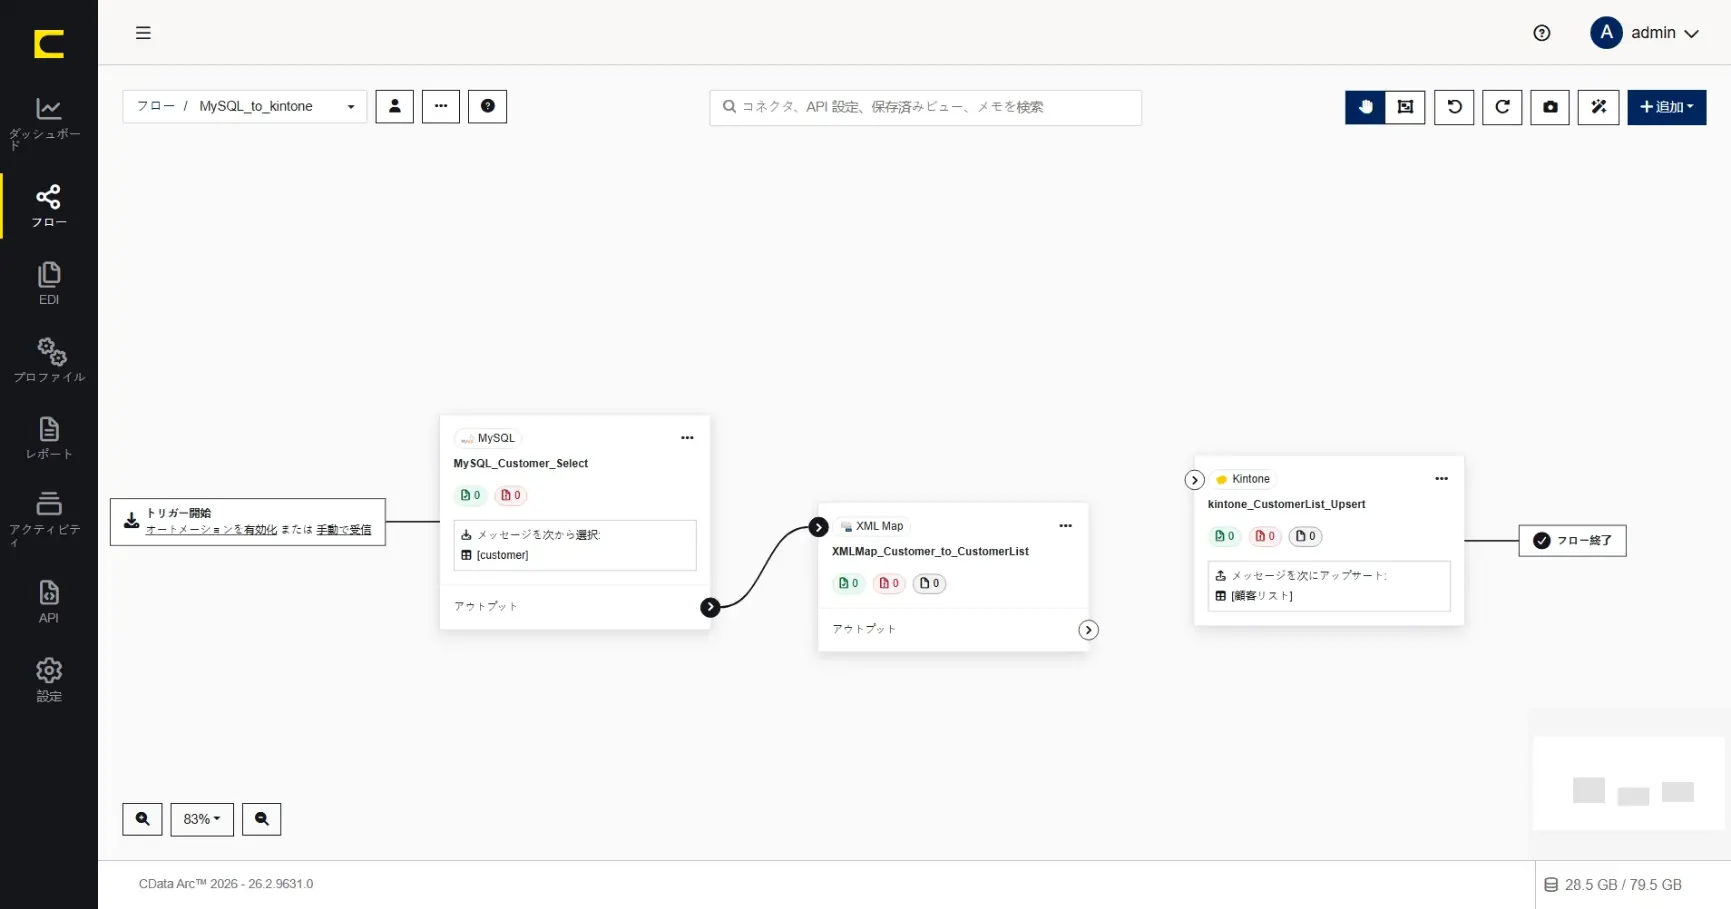The height and width of the screenshot is (909, 1731).
Task: Open the XML Map connector ellipsis menu
Action: [x=1066, y=526]
